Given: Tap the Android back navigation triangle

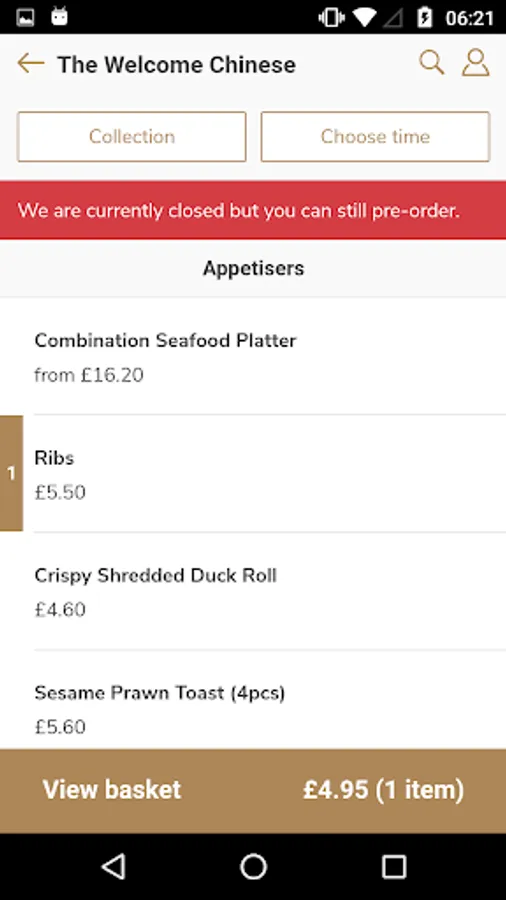Looking at the screenshot, I should tap(114, 866).
